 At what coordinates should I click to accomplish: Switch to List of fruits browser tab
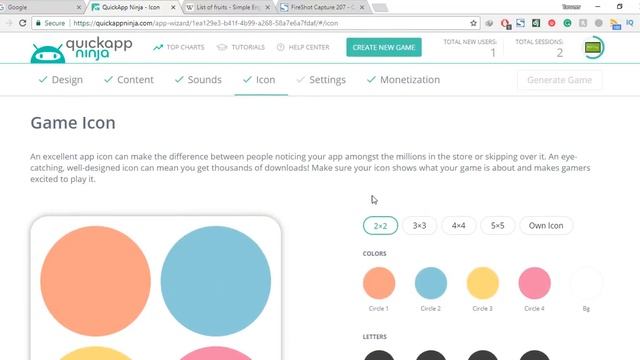227,7
